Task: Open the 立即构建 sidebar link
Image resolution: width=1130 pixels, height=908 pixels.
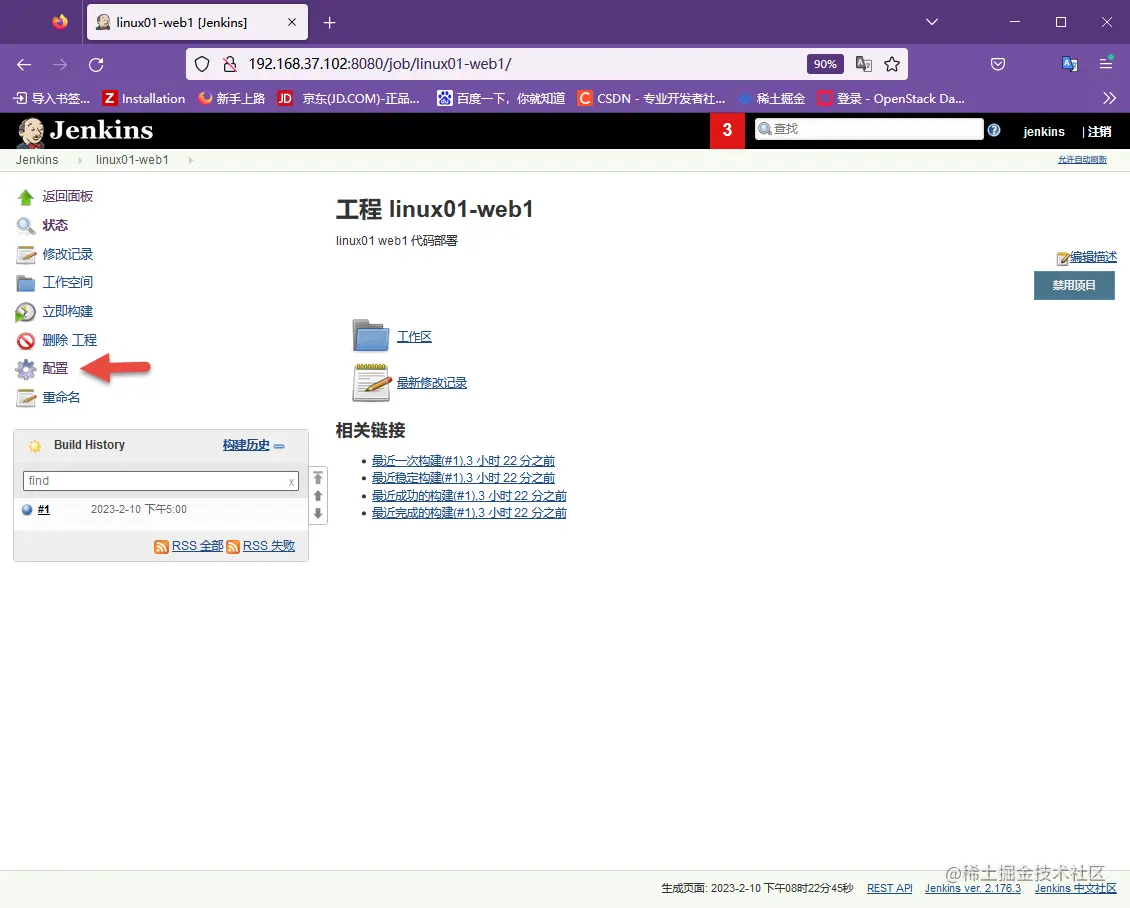Action: [68, 311]
